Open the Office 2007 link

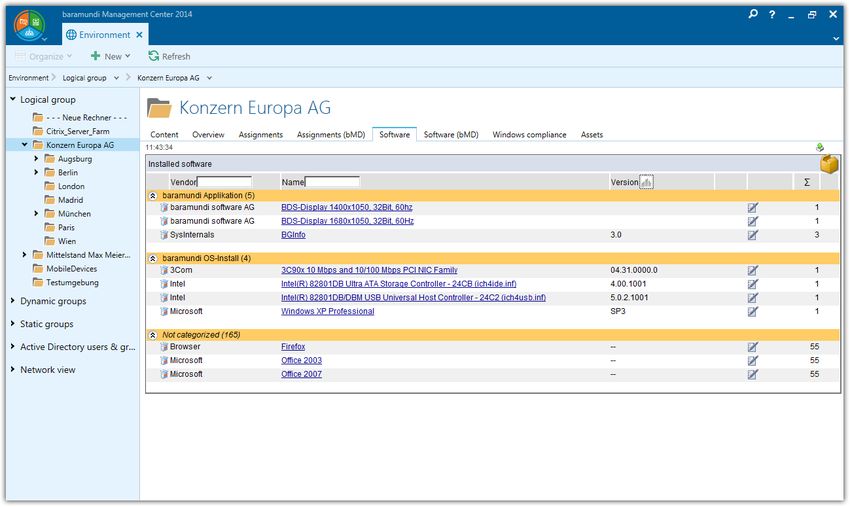coord(301,374)
